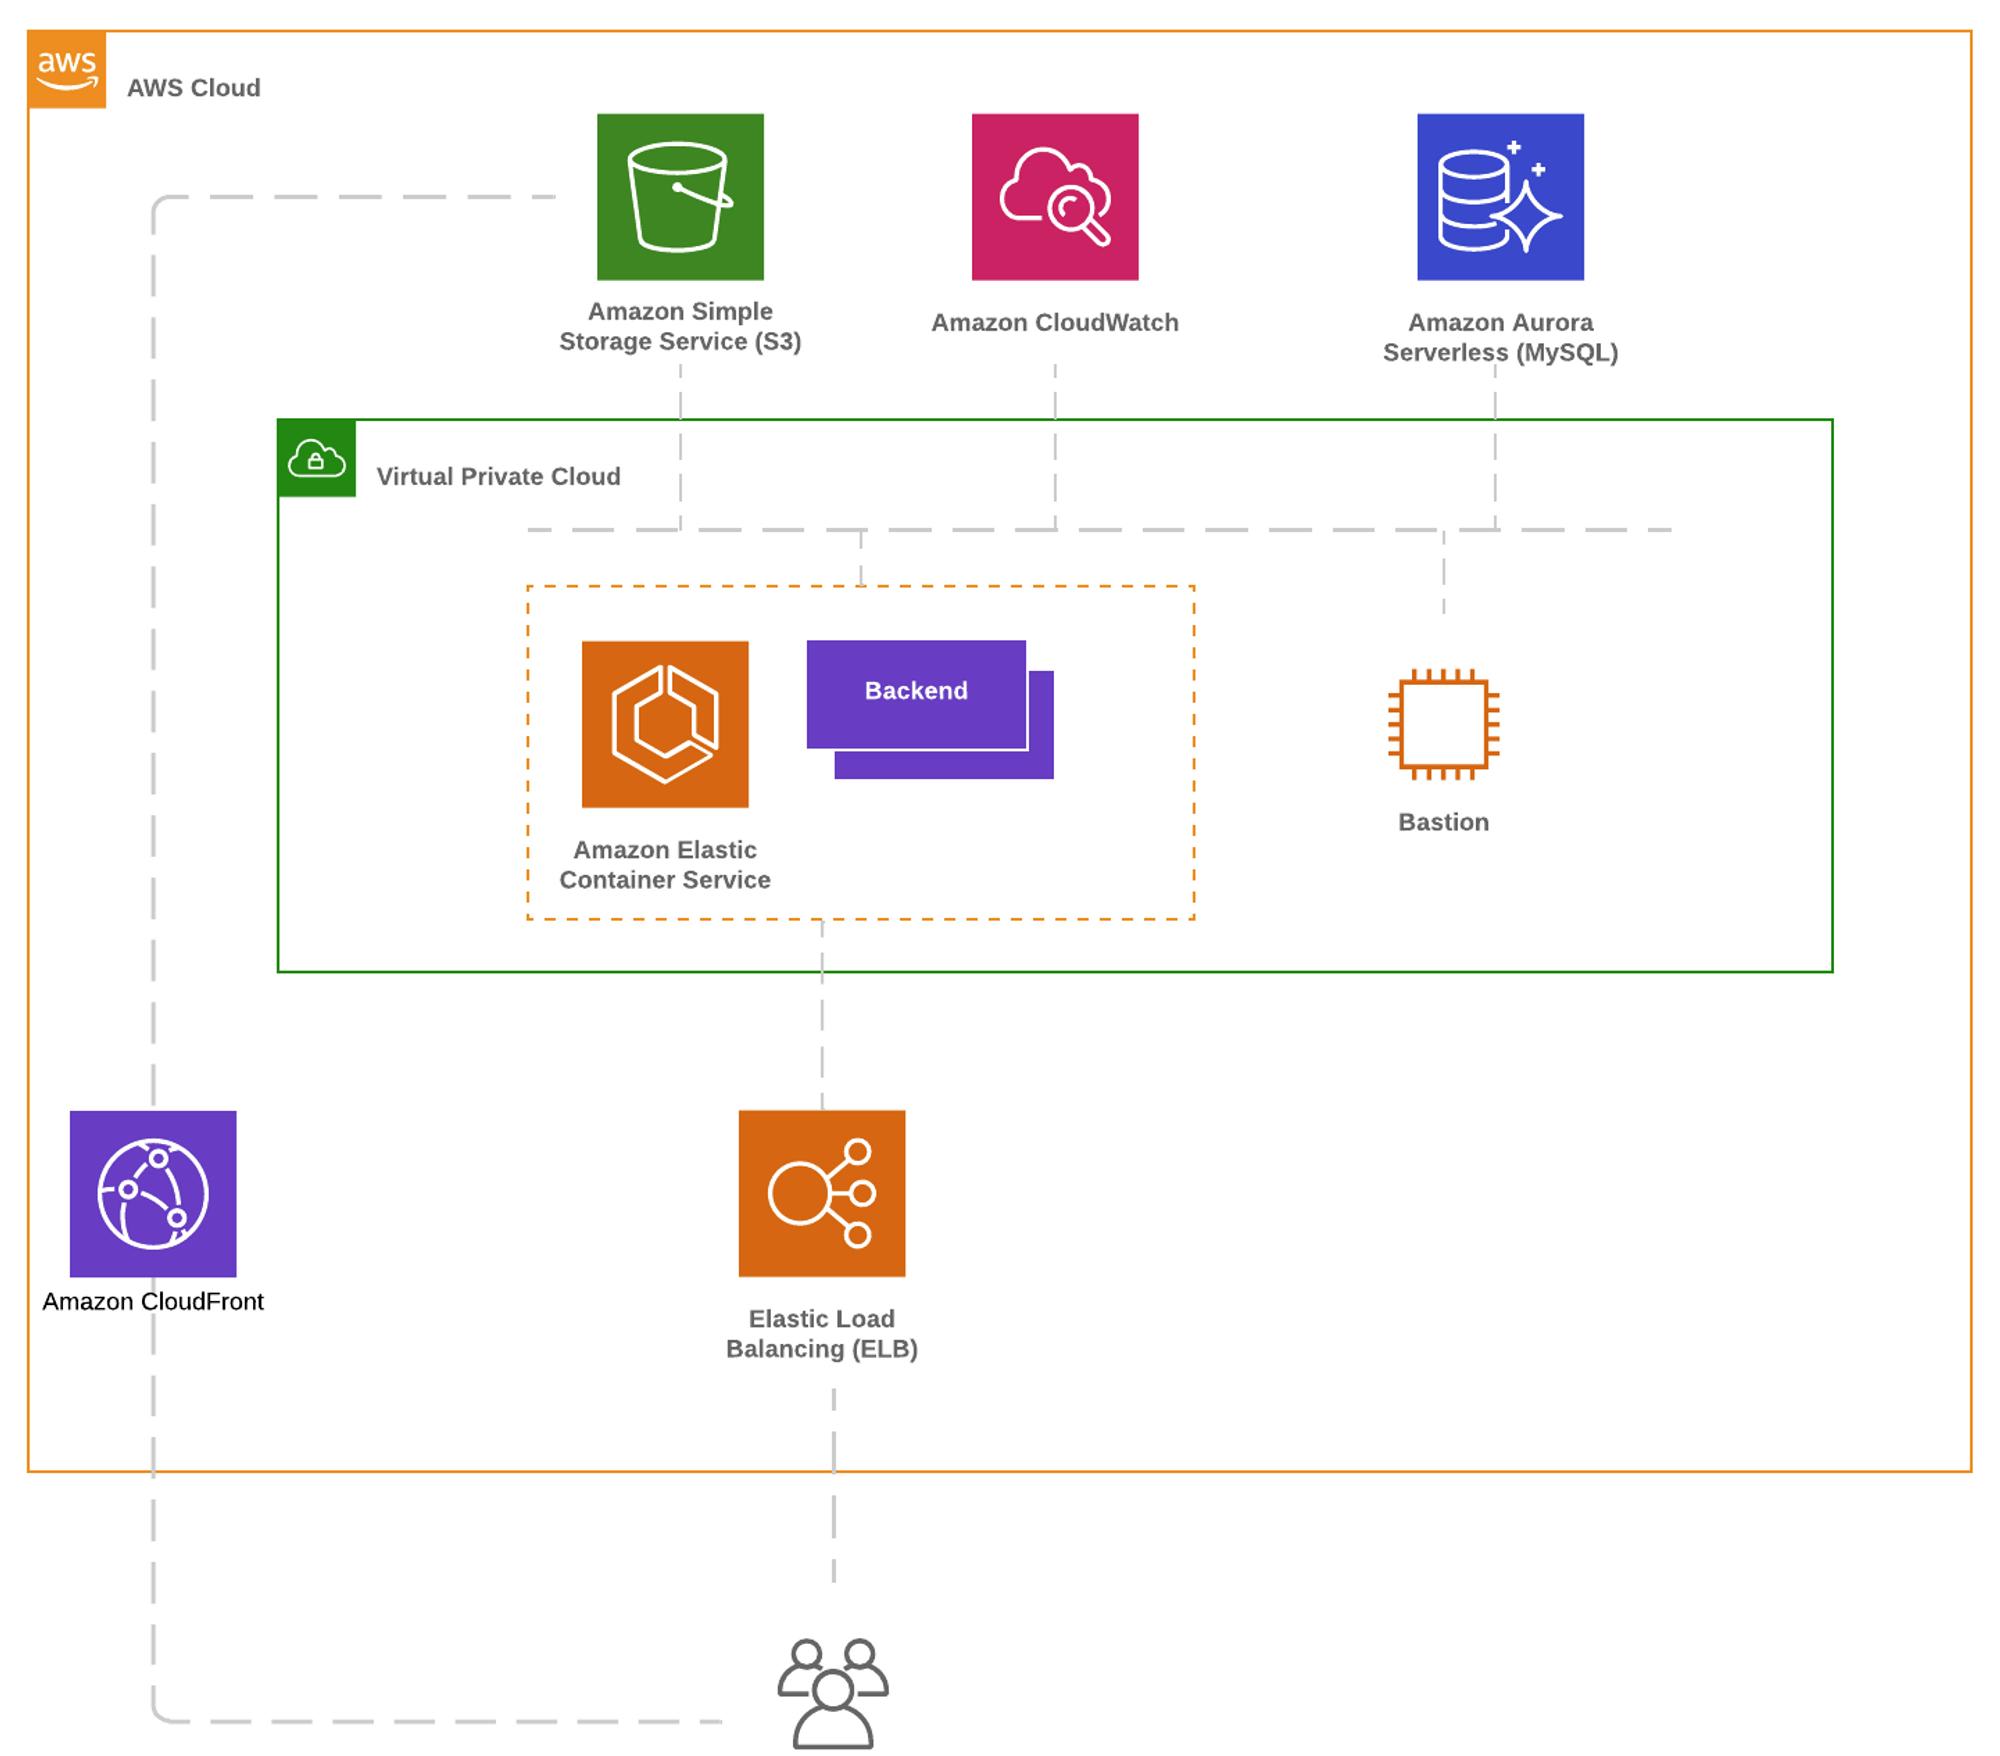Select the Amazon Simple Storage Service label
The width and height of the screenshot is (2000, 1756).
coord(680,326)
